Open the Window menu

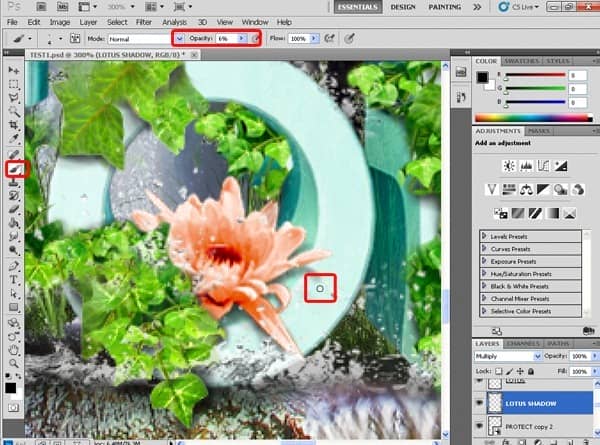tap(254, 22)
